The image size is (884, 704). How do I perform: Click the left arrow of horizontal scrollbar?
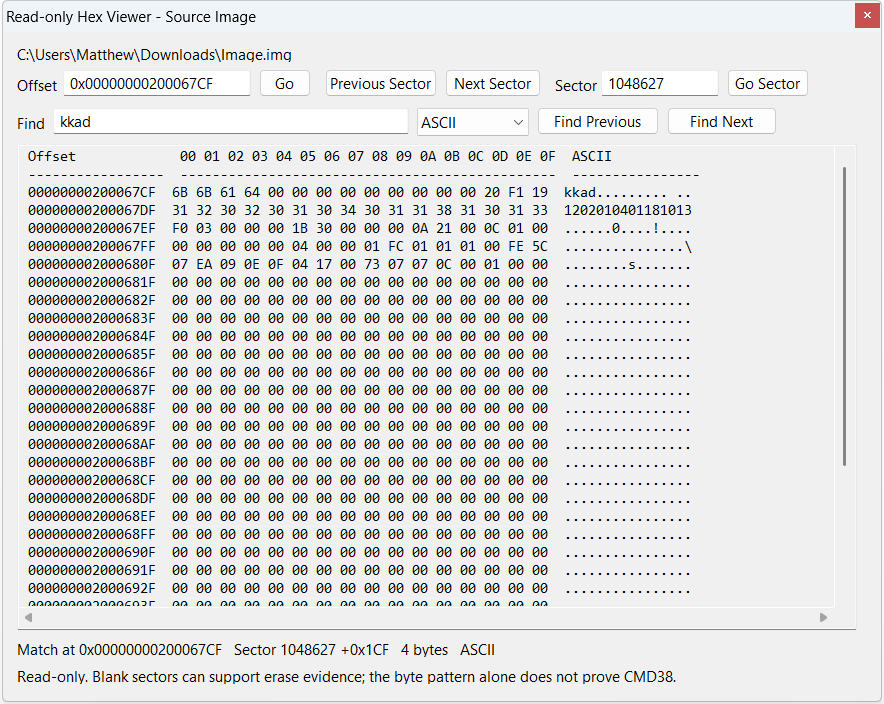coord(28,617)
